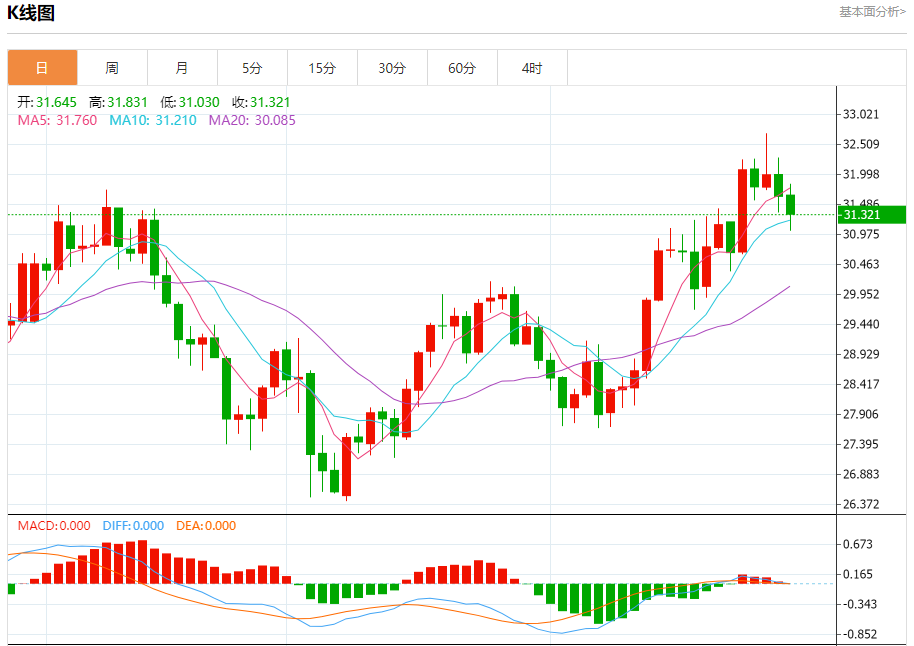Click the 28.929 price axis label
This screenshot has width=914, height=646.
[x=861, y=354]
